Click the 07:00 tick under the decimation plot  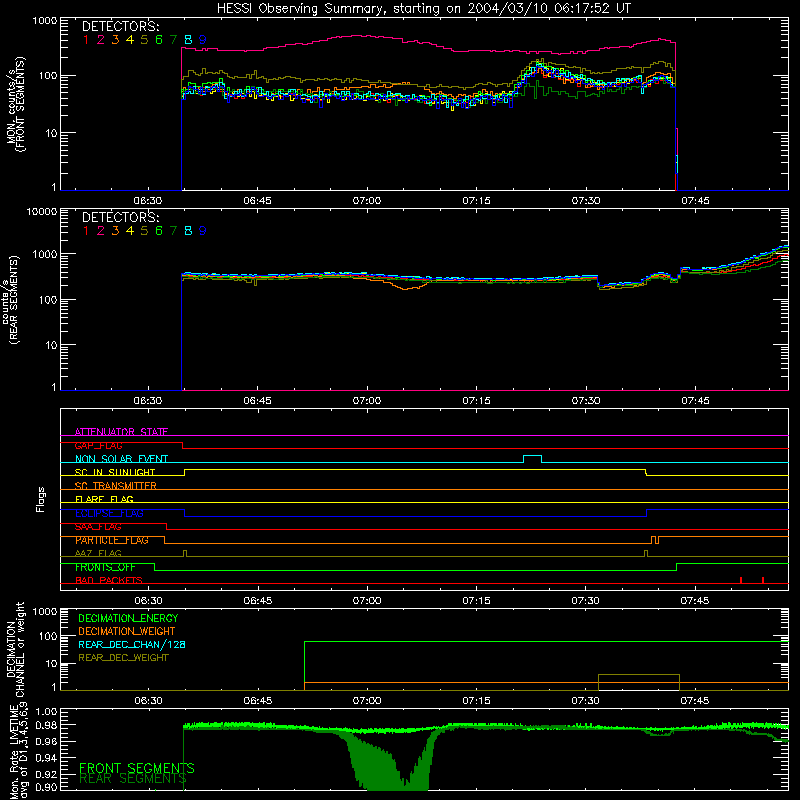pyautogui.click(x=367, y=701)
